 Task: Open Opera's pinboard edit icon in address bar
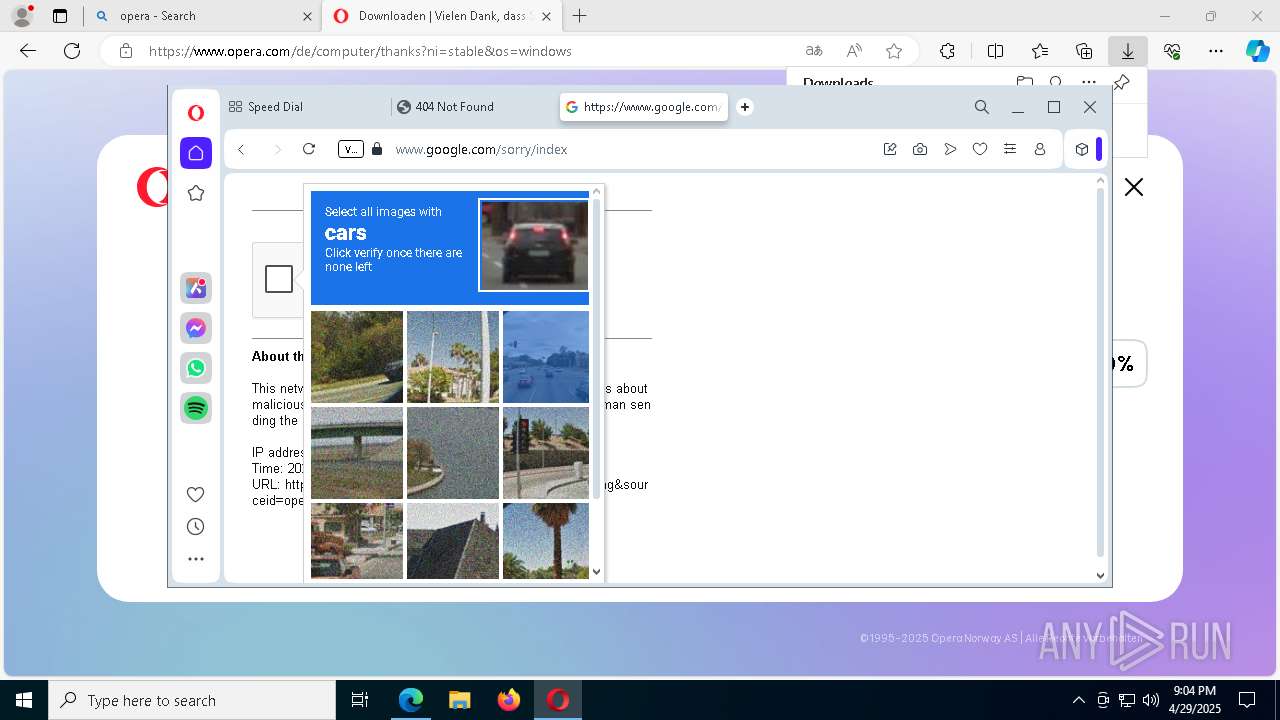[x=890, y=149]
